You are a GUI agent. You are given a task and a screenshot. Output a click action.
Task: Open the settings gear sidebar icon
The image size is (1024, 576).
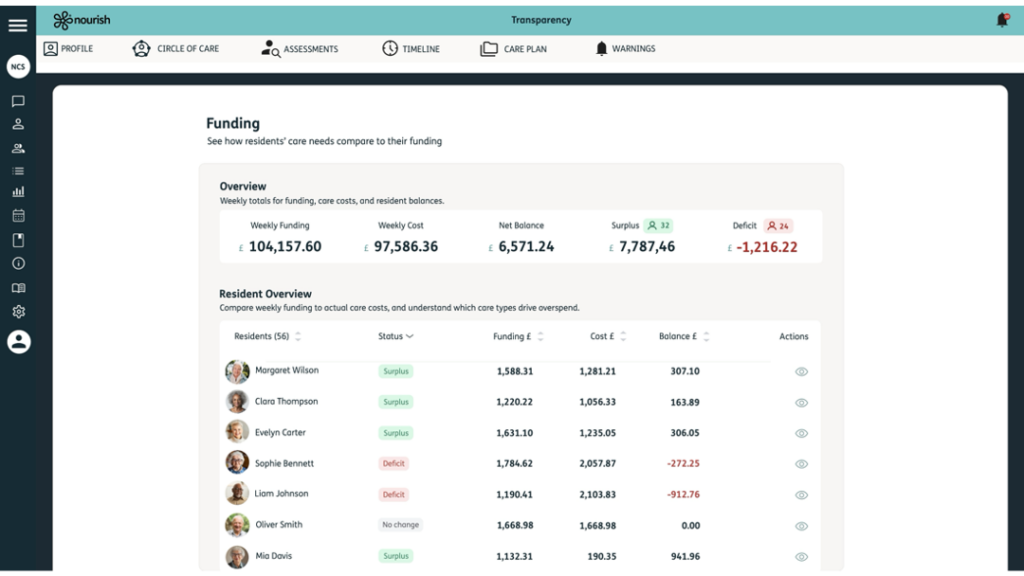pos(18,312)
